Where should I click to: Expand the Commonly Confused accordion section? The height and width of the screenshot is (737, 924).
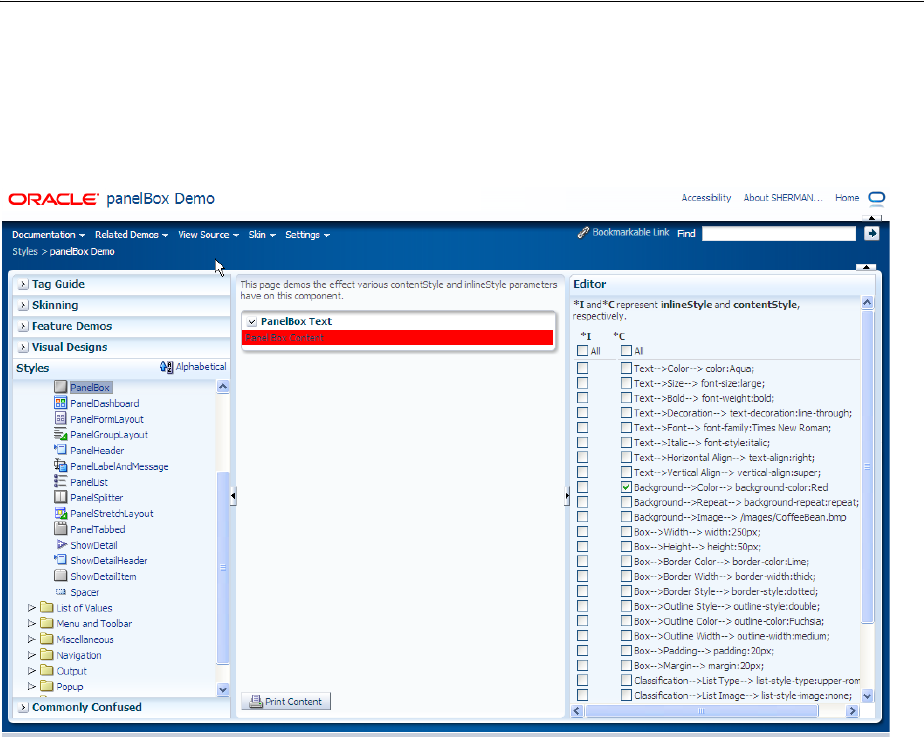click(23, 708)
